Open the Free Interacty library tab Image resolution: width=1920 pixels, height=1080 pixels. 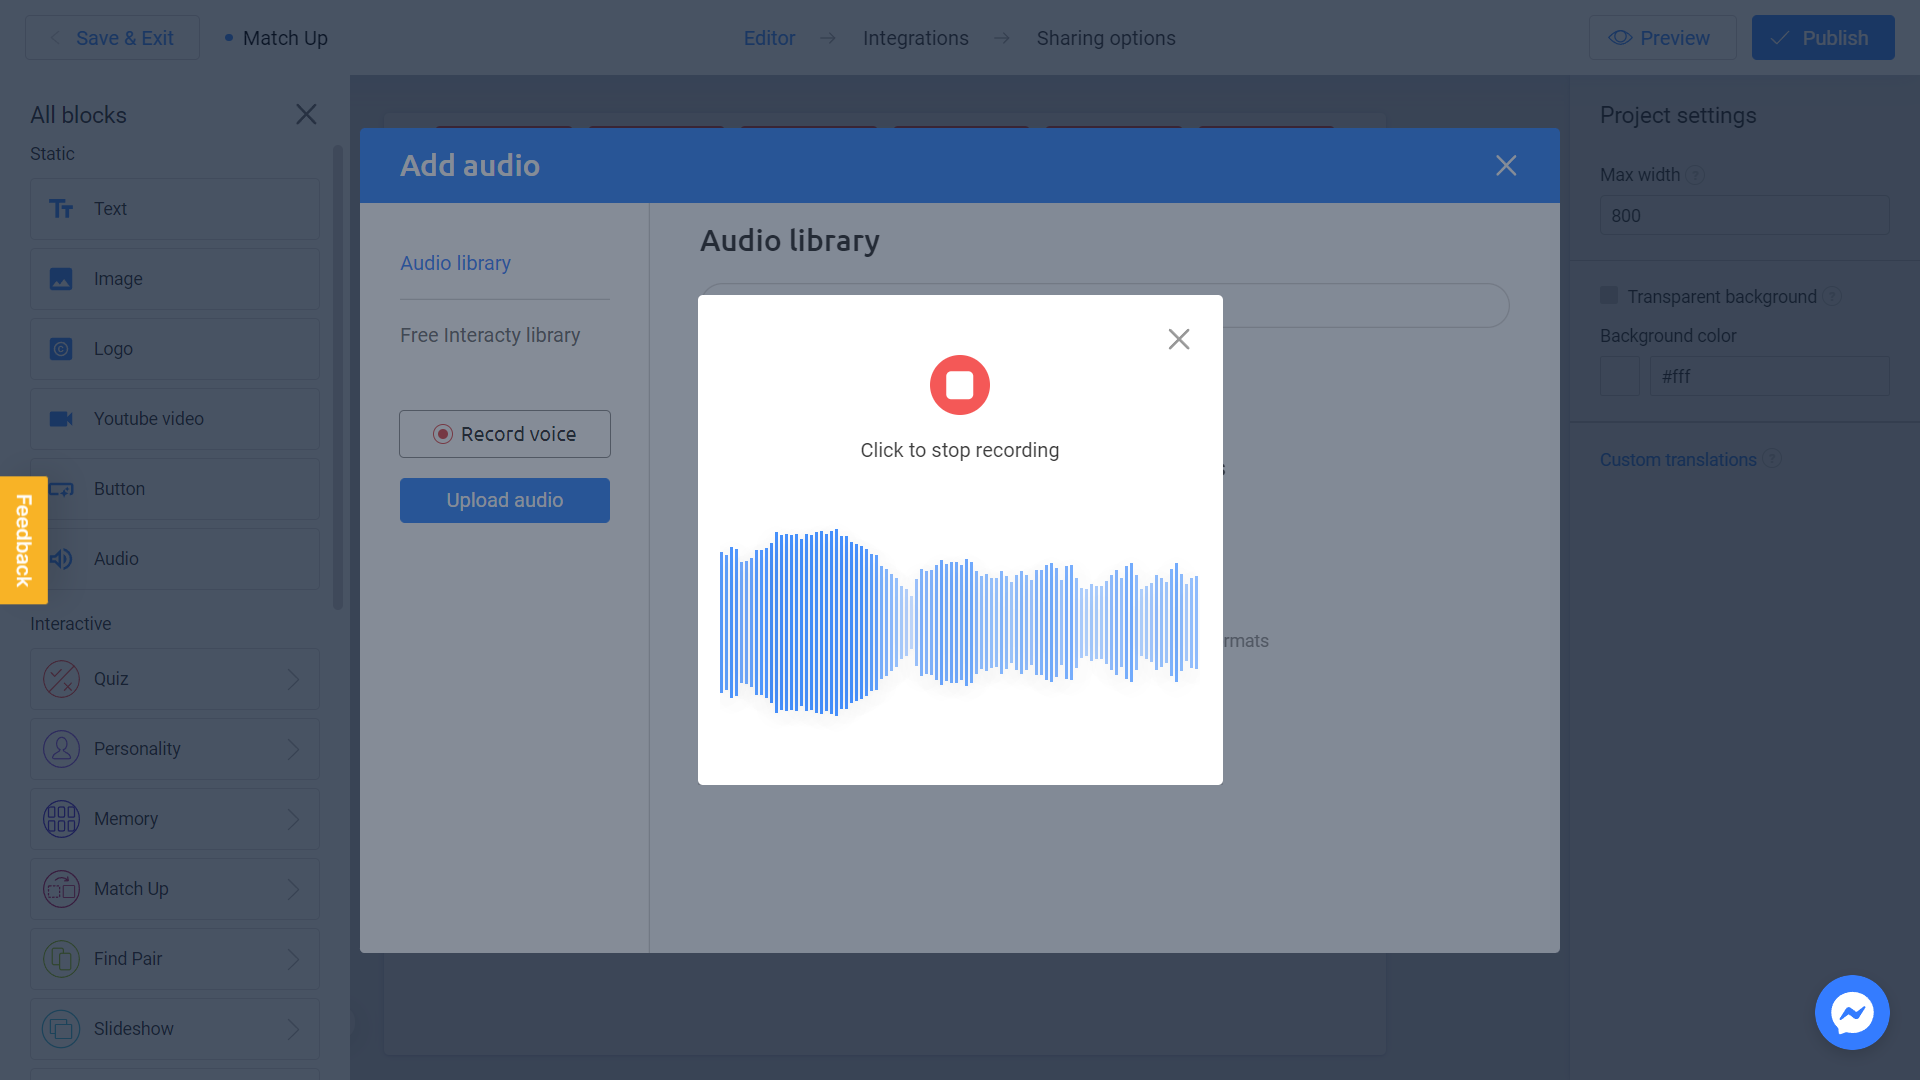[489, 334]
